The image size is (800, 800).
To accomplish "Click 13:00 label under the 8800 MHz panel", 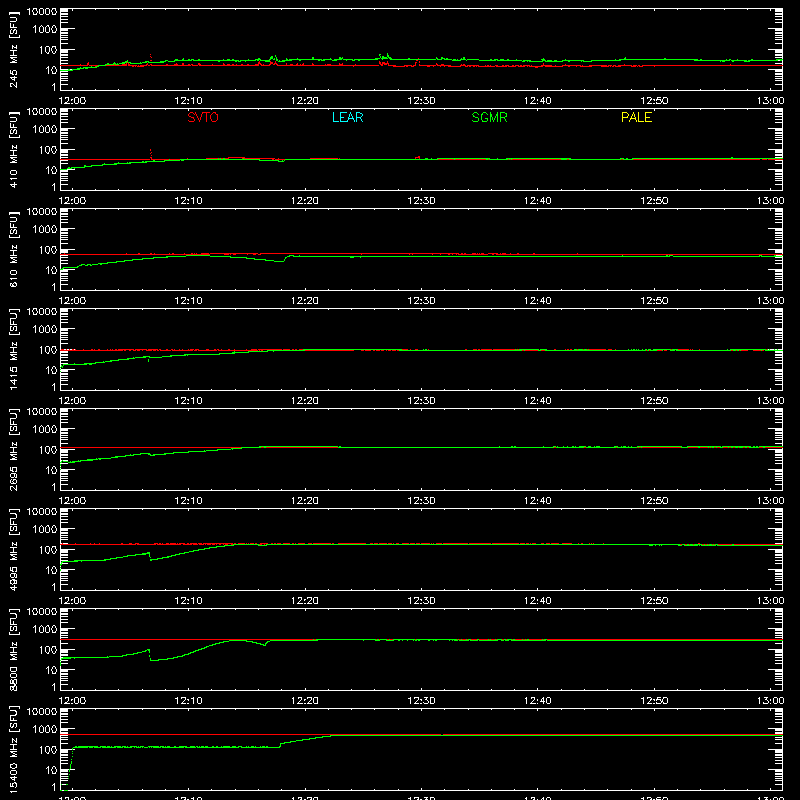I will tap(770, 701).
